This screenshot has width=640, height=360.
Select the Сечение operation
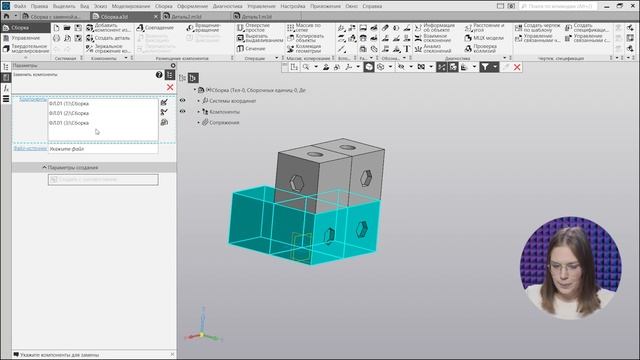(x=251, y=49)
